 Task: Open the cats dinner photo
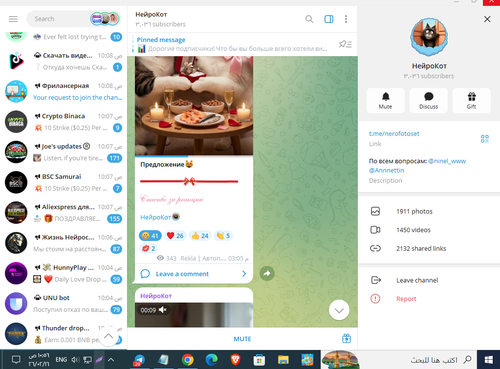click(x=194, y=106)
